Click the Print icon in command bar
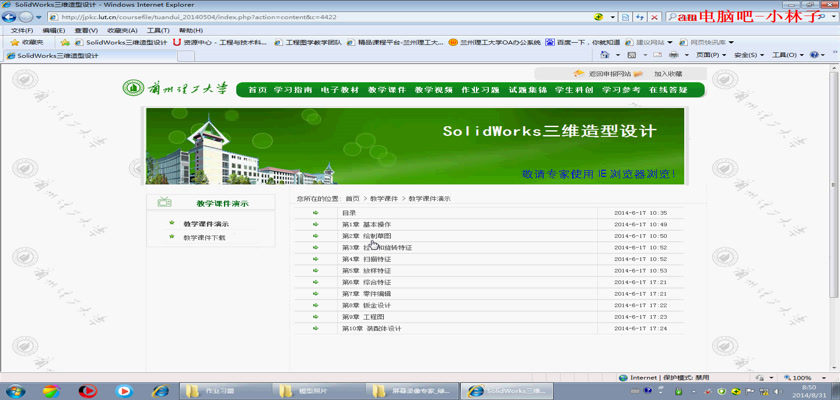Image resolution: width=840 pixels, height=400 pixels. click(674, 55)
